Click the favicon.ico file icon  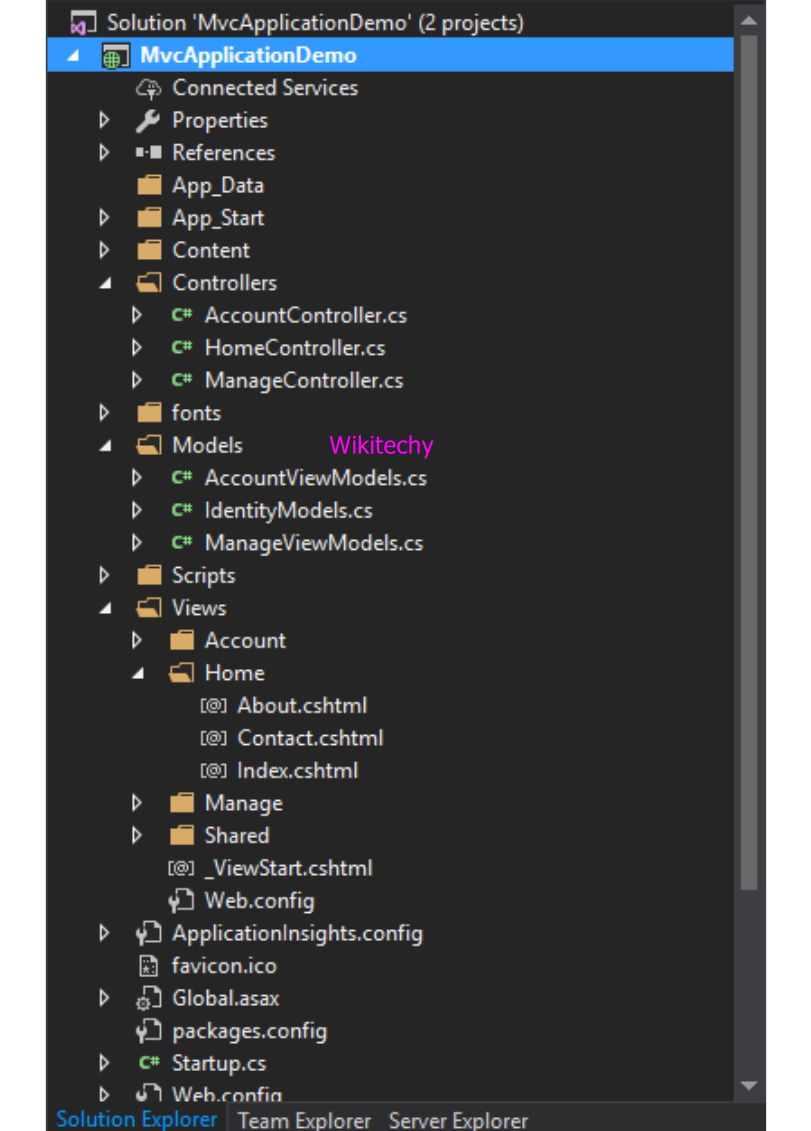coord(148,966)
